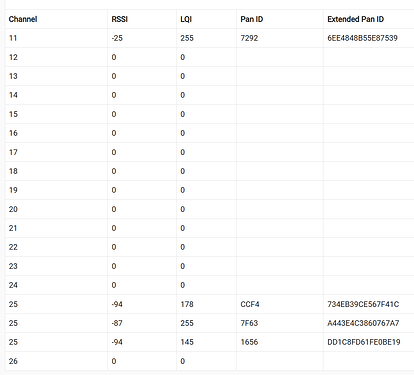Select the row with Pan ID 7F63
414x375 pixels.
(209, 323)
